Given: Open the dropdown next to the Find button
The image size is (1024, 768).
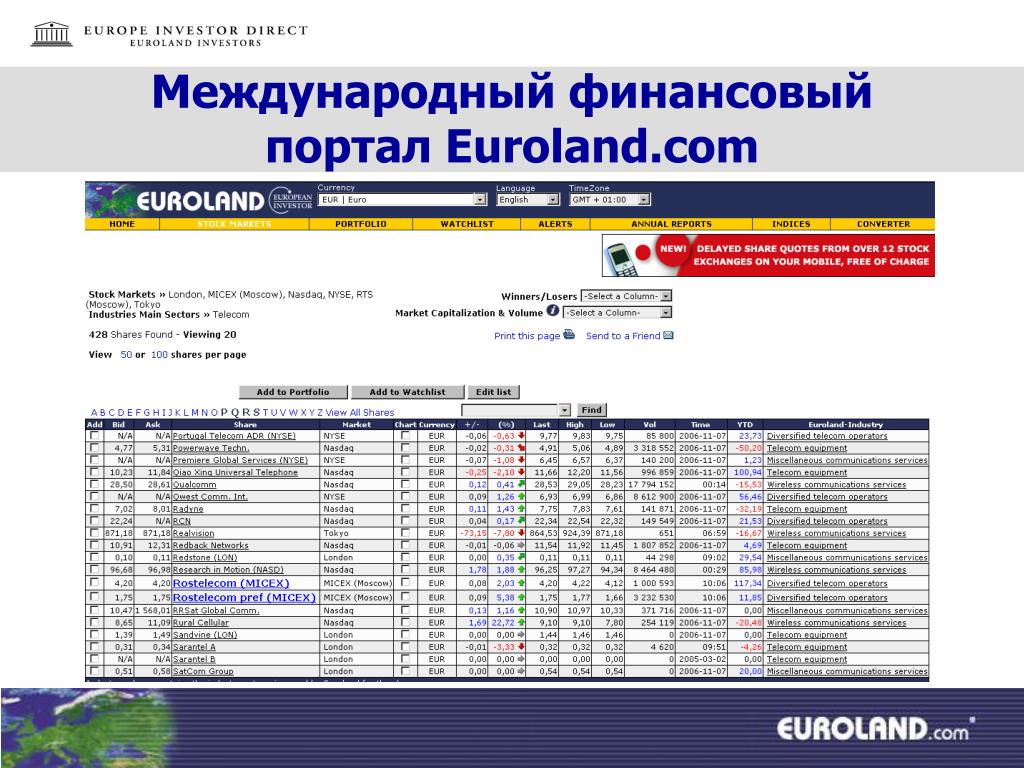Looking at the screenshot, I should (x=516, y=410).
